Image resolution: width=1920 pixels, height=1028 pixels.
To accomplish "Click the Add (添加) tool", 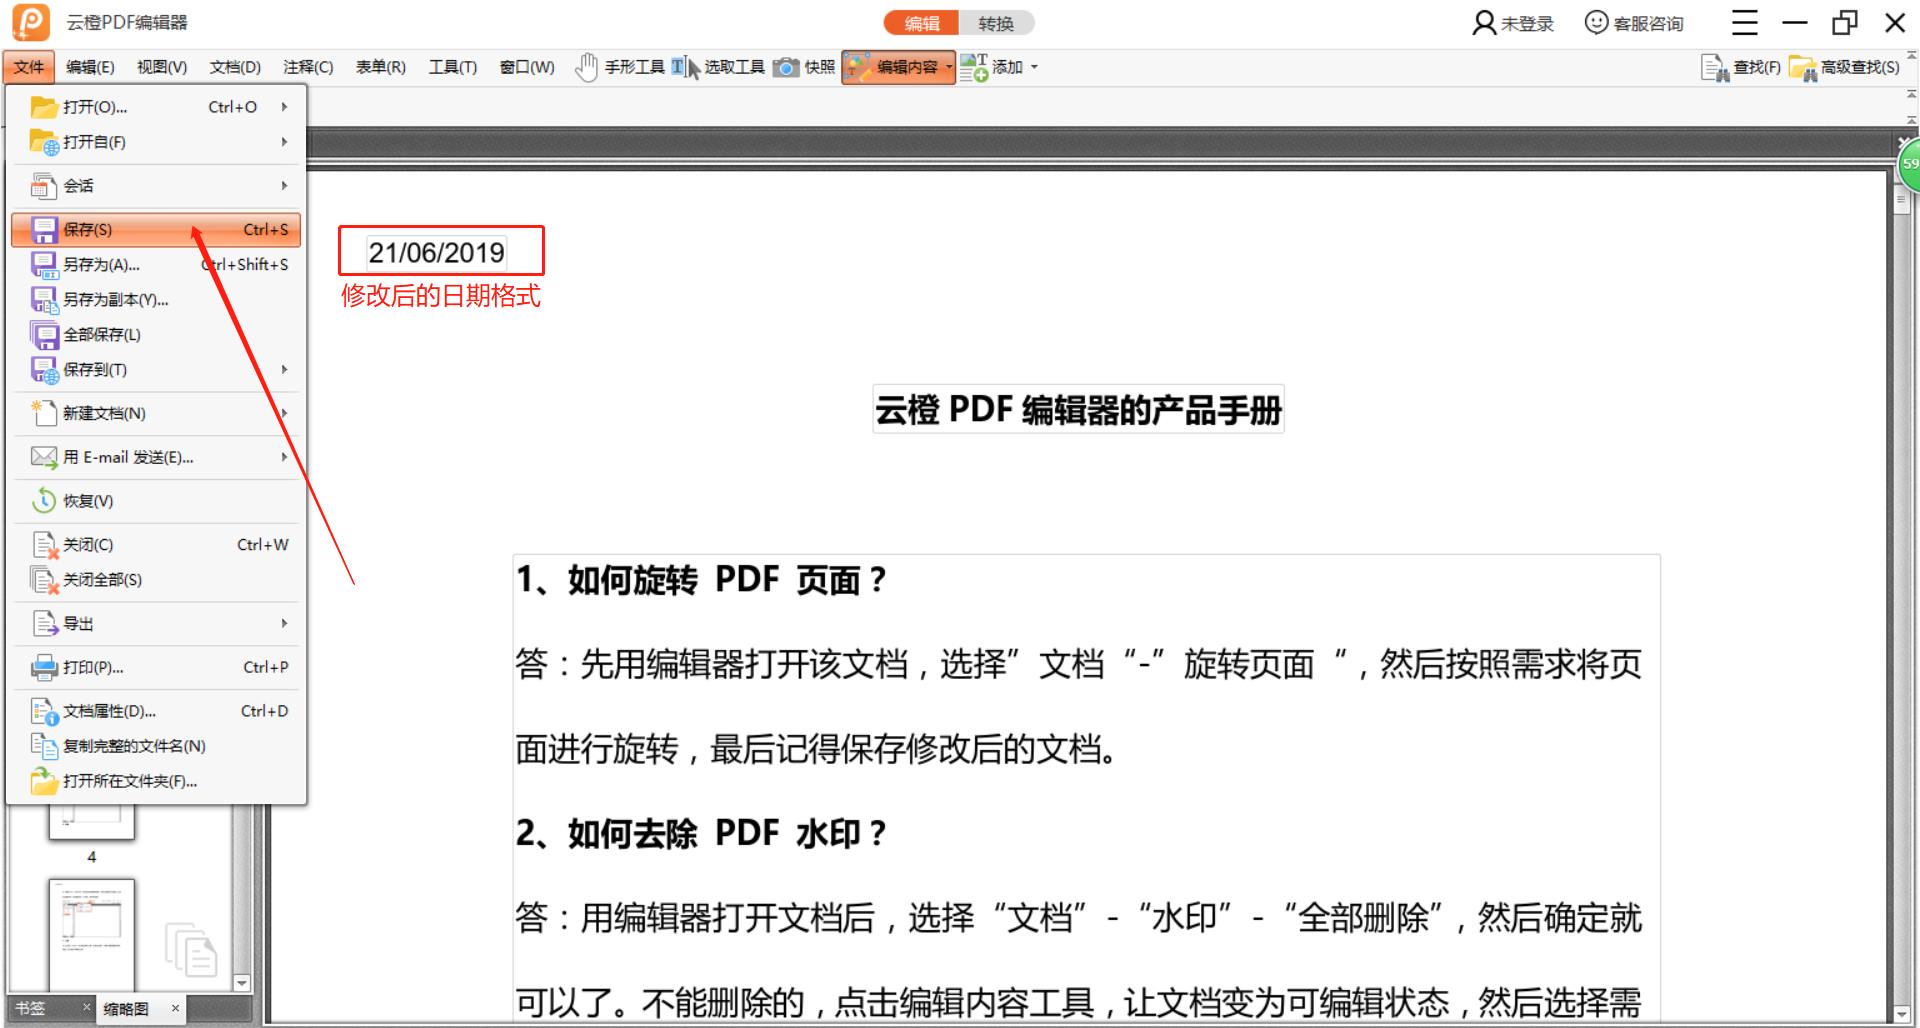I will 991,67.
